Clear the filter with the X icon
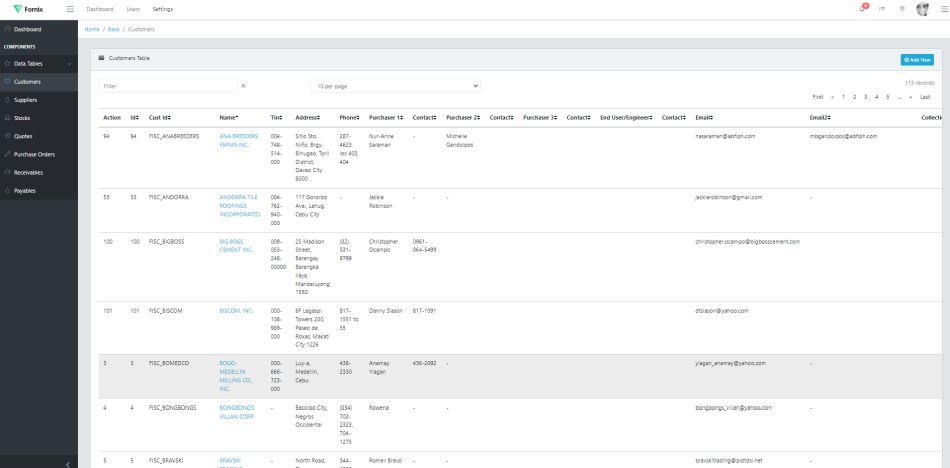 coord(243,86)
